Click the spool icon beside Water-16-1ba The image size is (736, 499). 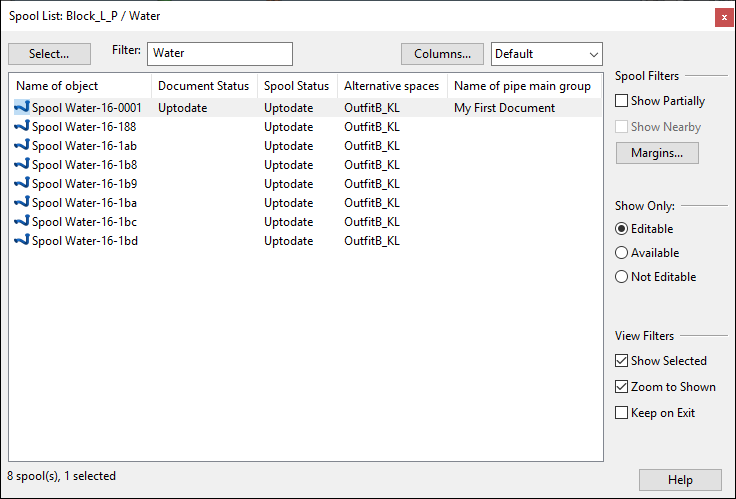point(22,203)
